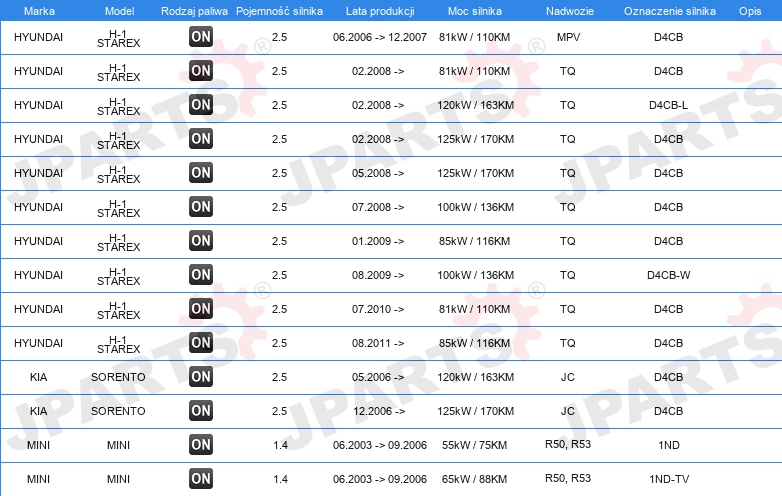
Task: Click the Lata produkcji header
Action: click(380, 11)
